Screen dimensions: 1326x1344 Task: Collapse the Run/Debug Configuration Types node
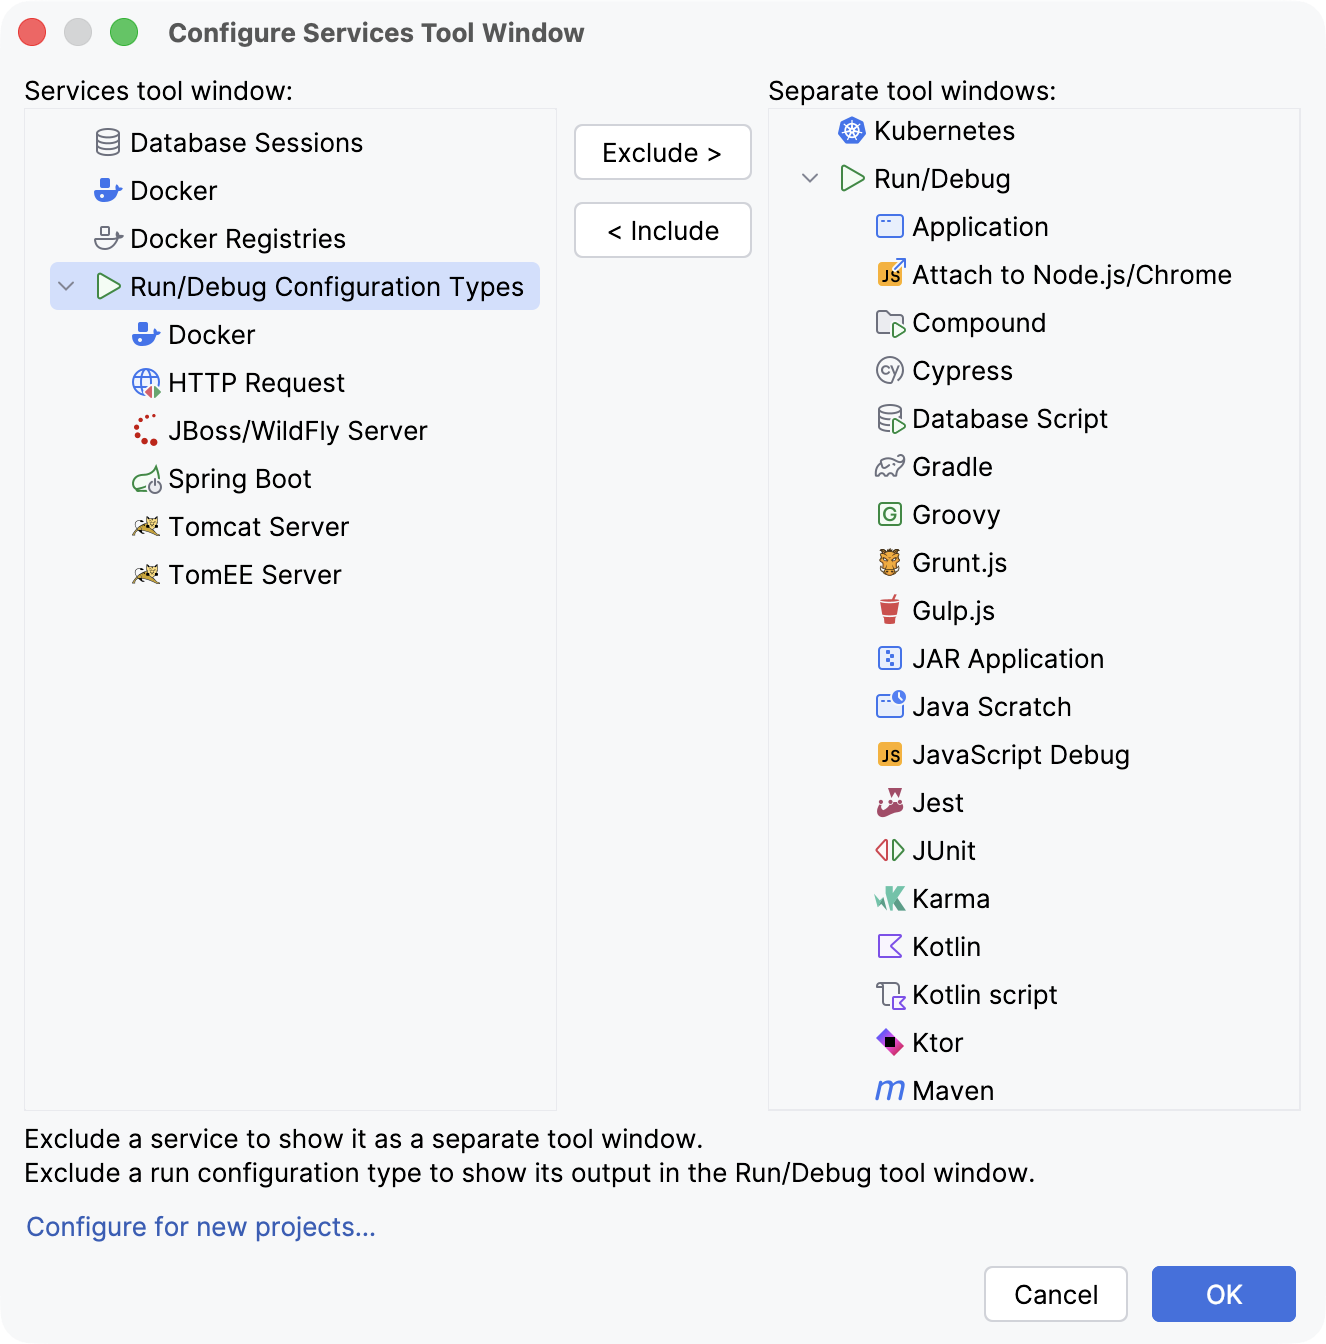pyautogui.click(x=67, y=287)
